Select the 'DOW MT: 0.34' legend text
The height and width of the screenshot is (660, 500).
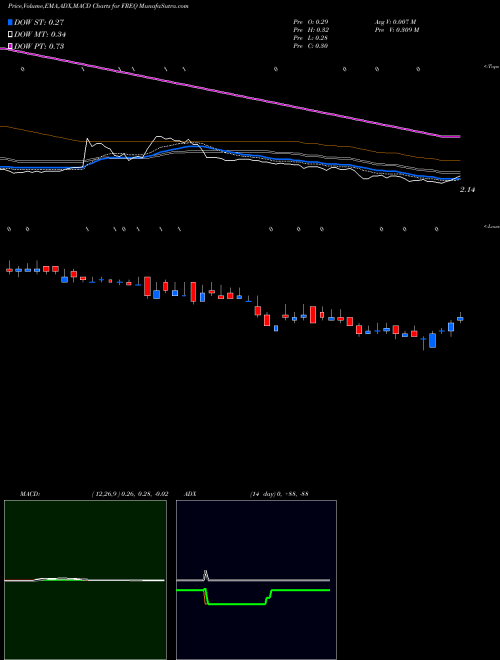pyautogui.click(x=40, y=35)
